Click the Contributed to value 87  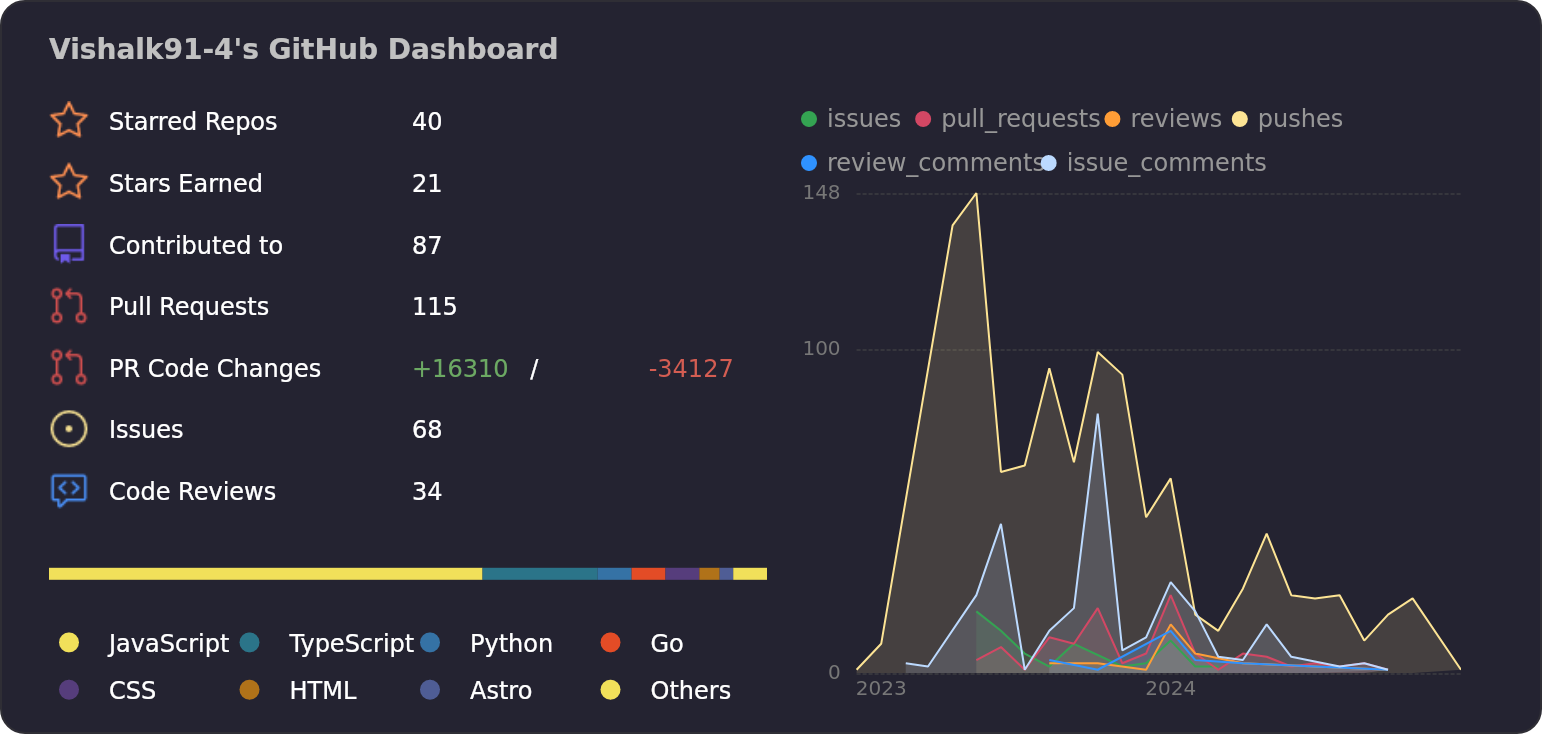(x=427, y=246)
